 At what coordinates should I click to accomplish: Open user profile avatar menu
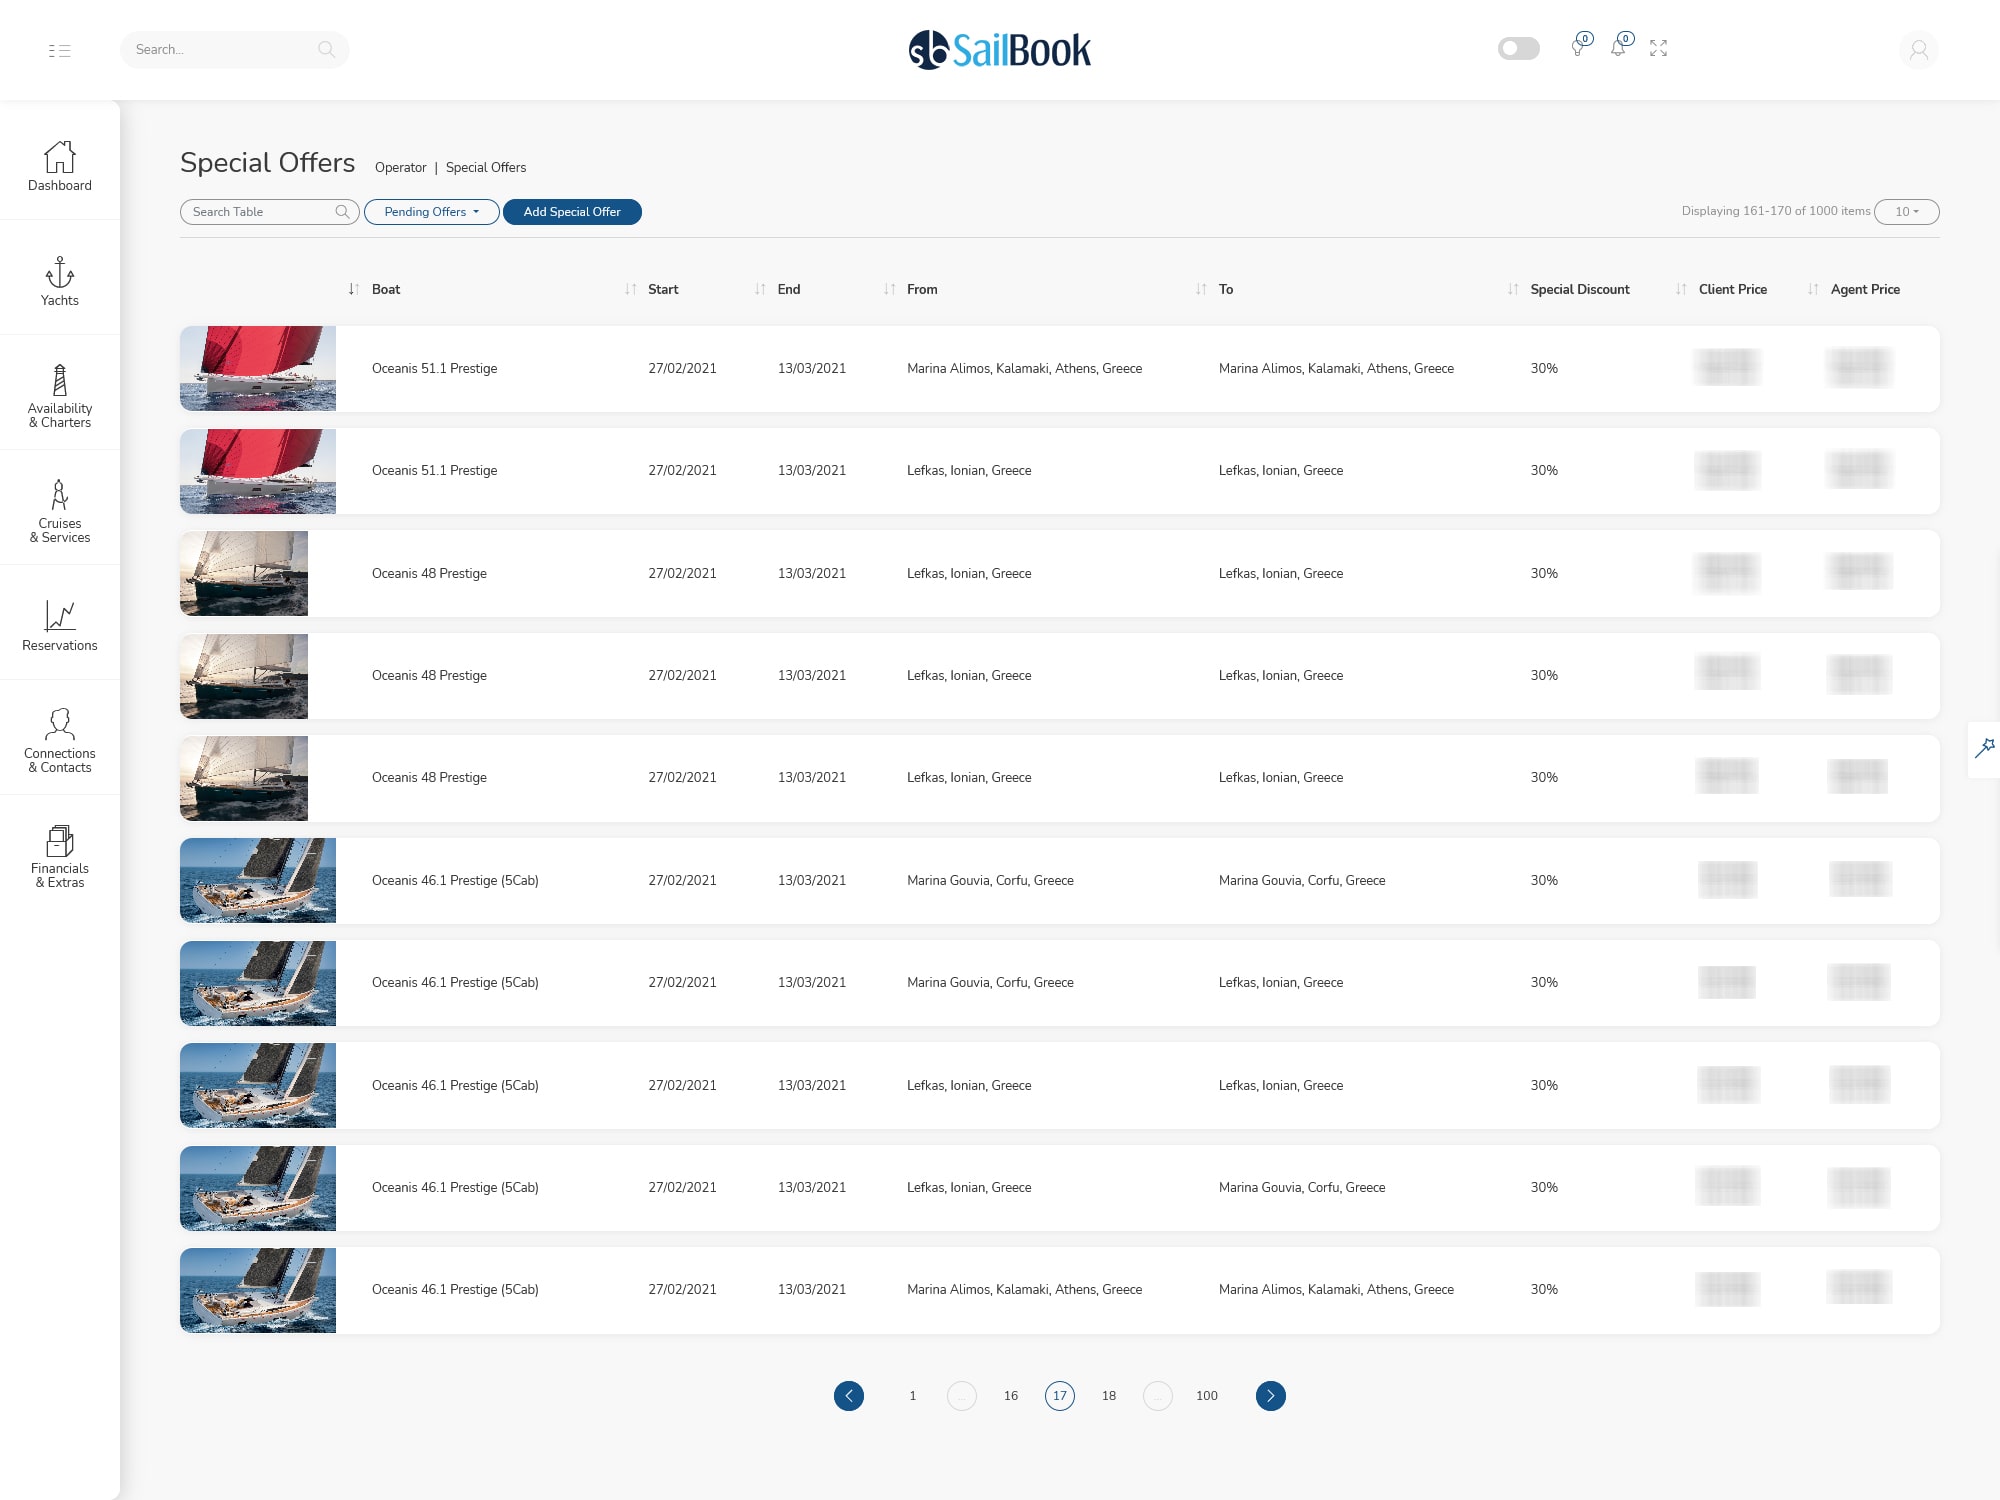[x=1918, y=50]
